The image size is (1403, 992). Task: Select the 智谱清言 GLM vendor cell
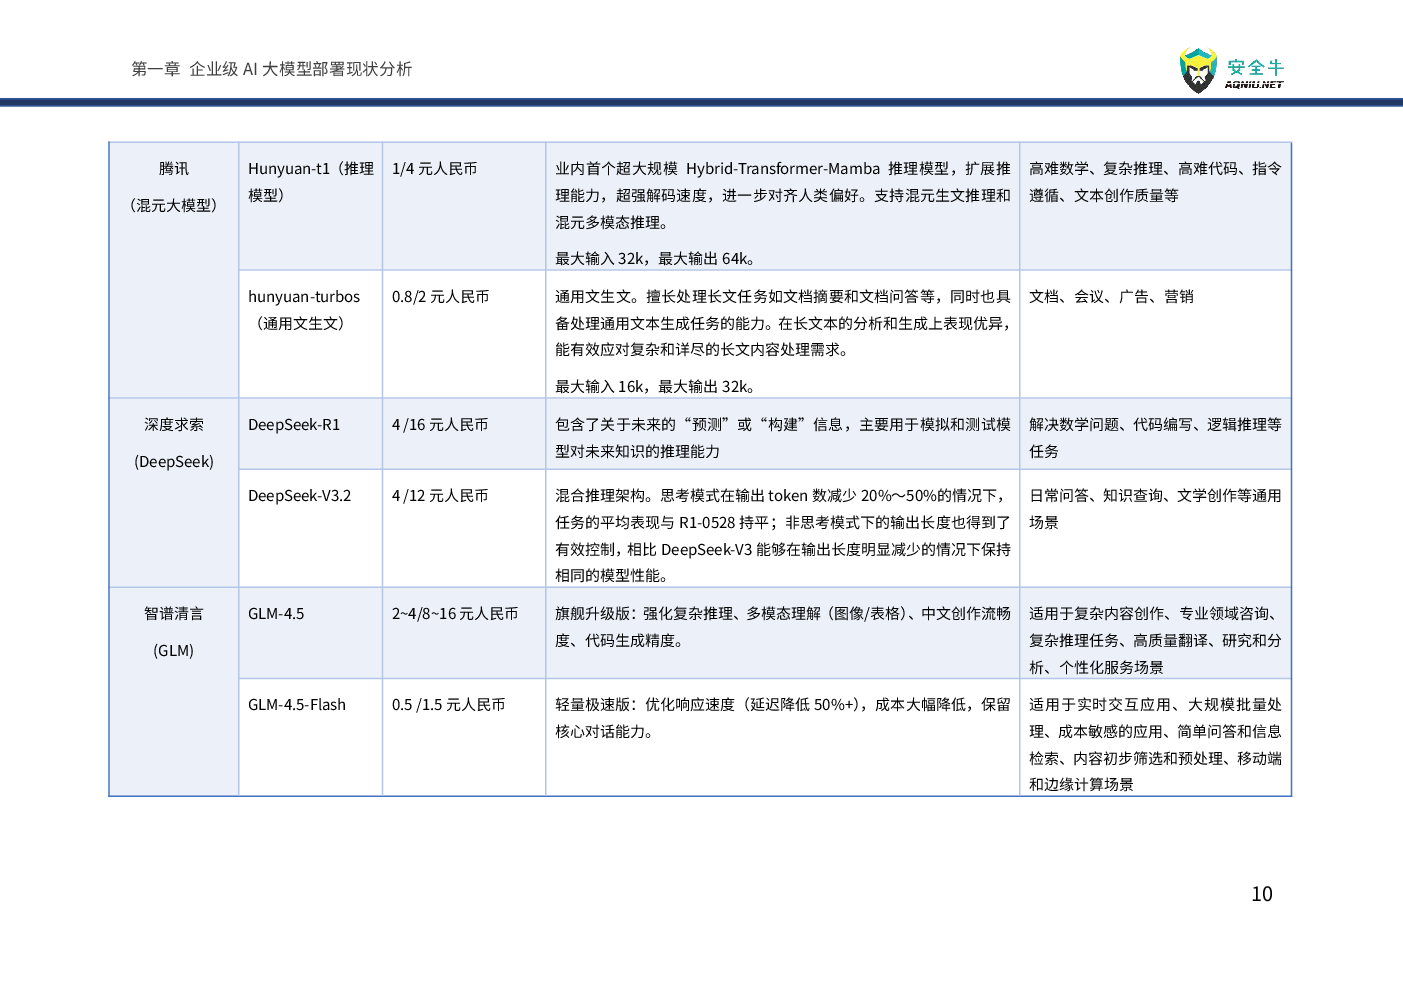click(173, 632)
